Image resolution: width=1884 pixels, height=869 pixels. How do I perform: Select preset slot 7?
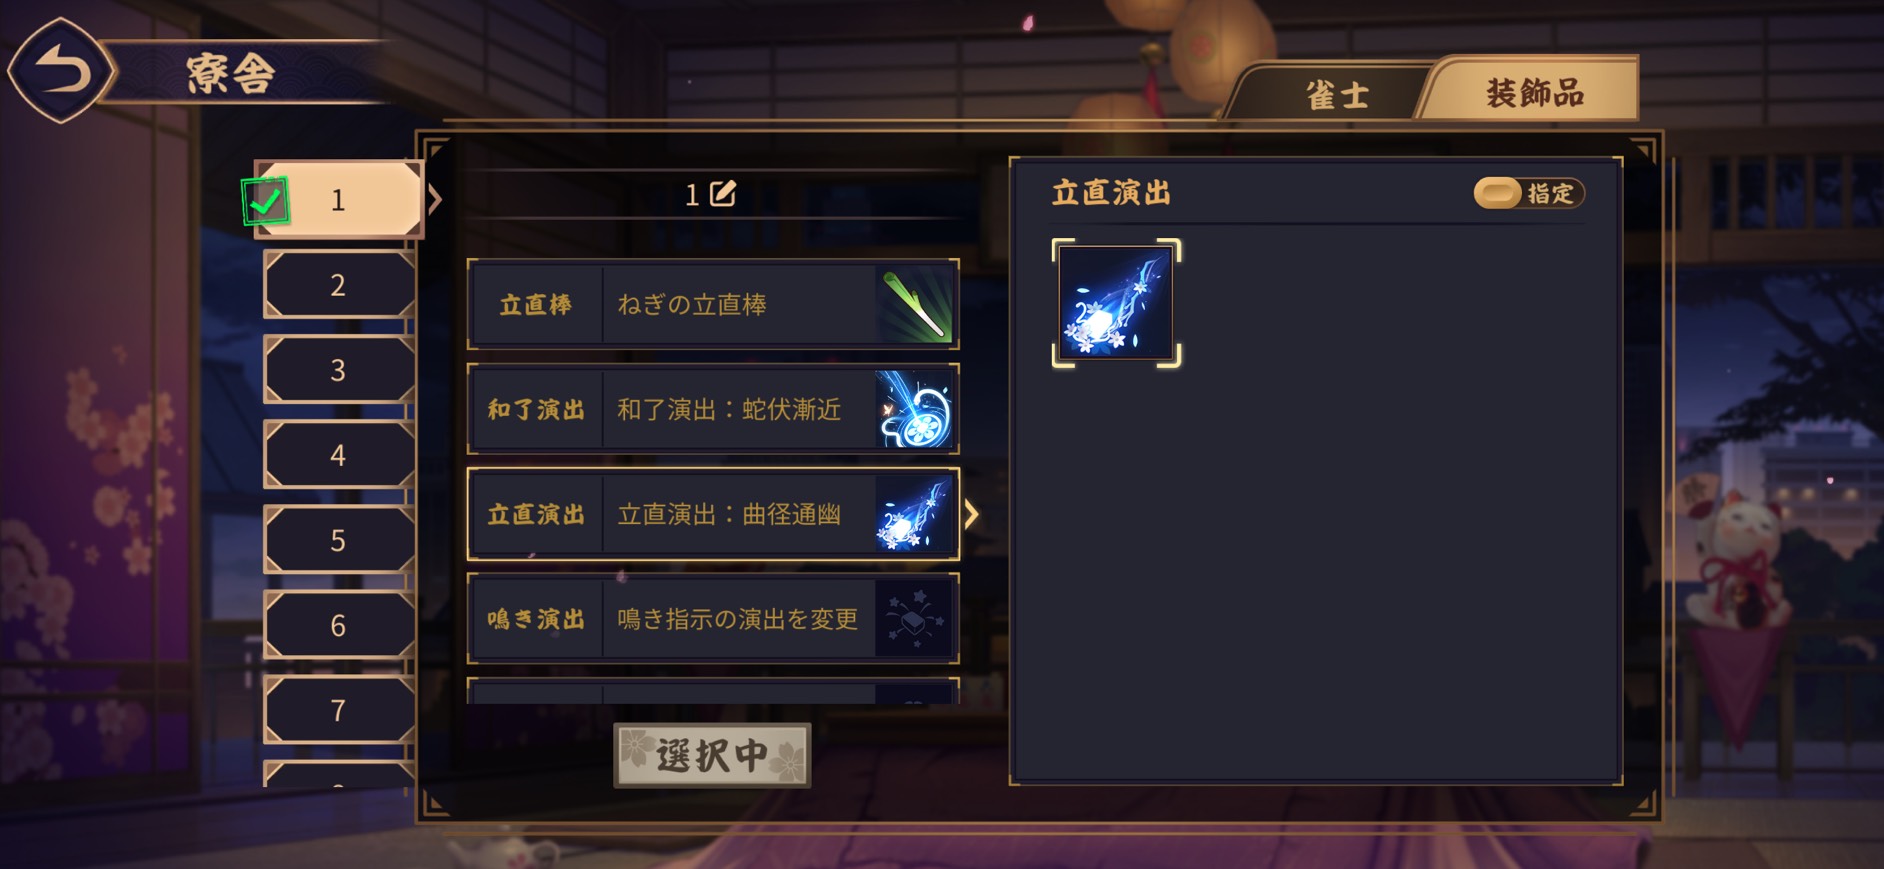pyautogui.click(x=339, y=710)
